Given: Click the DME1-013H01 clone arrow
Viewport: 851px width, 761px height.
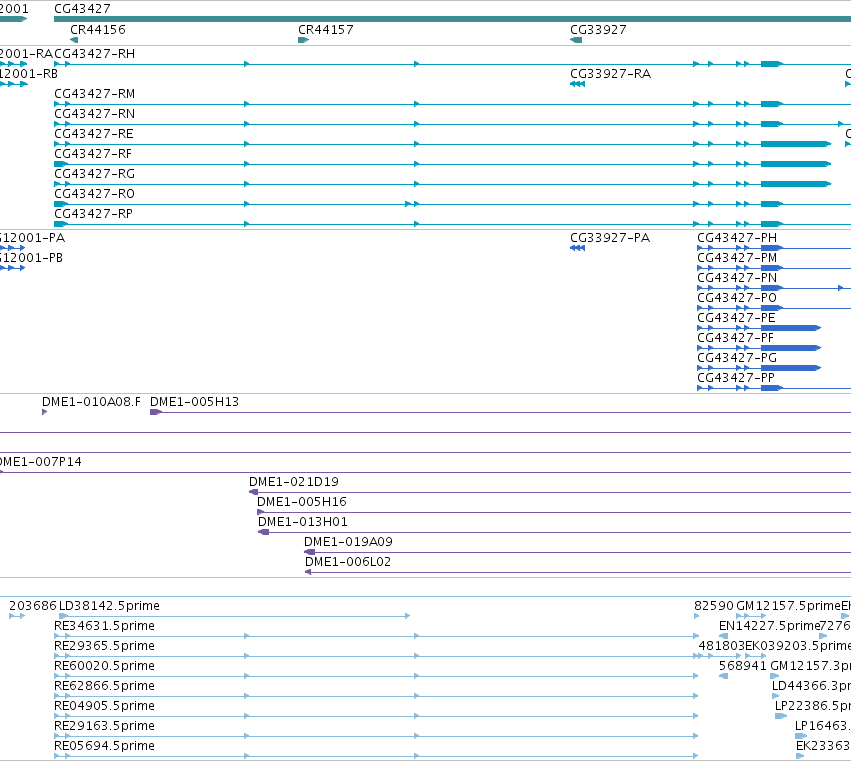Looking at the screenshot, I should 263,532.
